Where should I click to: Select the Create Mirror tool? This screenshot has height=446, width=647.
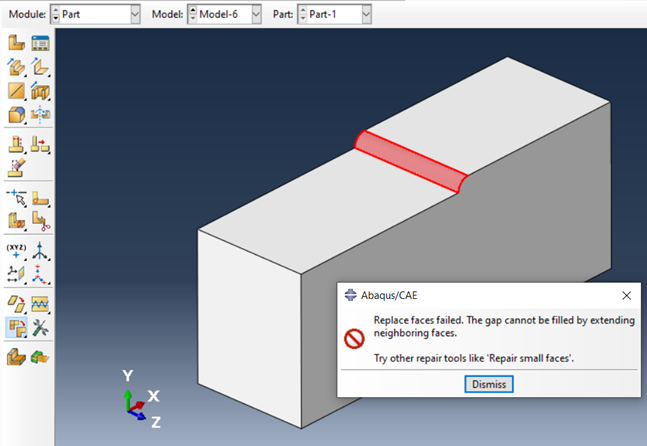(x=40, y=114)
